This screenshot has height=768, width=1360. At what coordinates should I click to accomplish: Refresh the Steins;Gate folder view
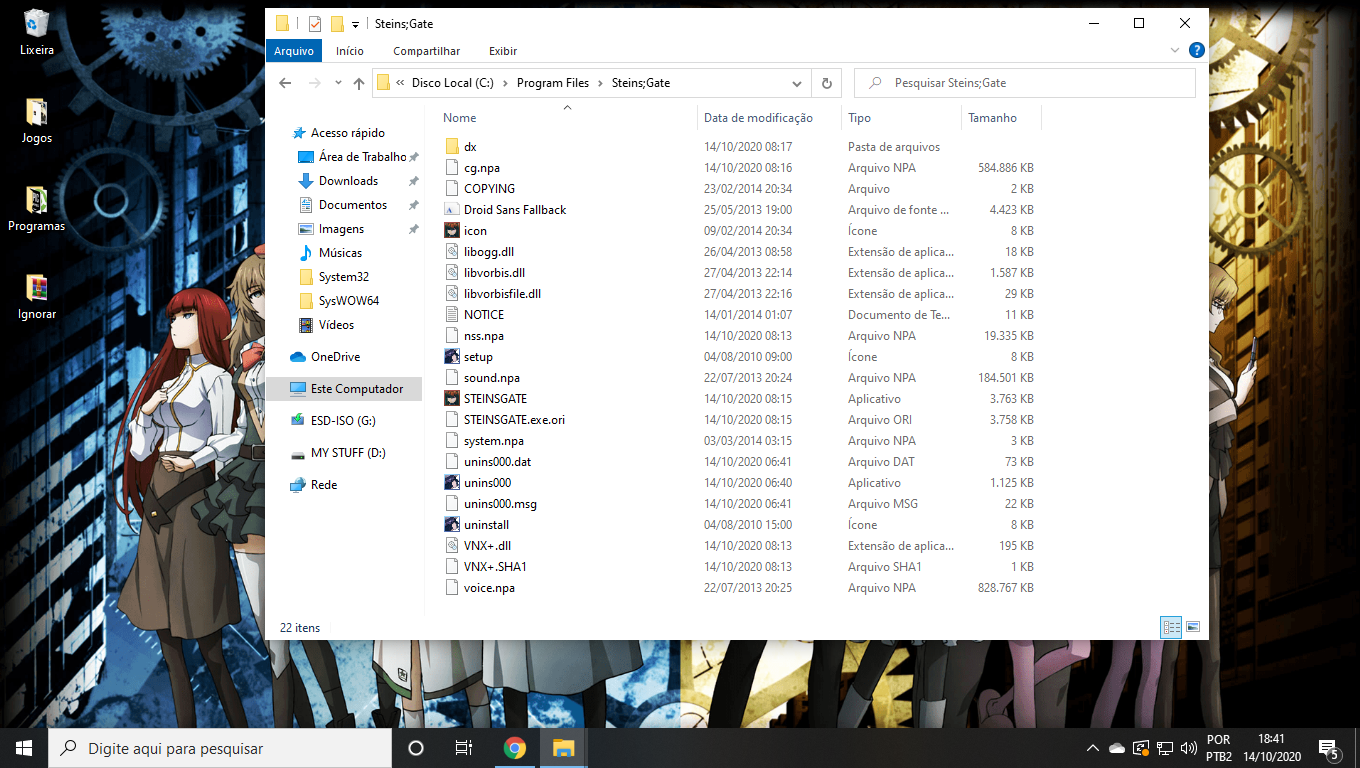(x=826, y=83)
